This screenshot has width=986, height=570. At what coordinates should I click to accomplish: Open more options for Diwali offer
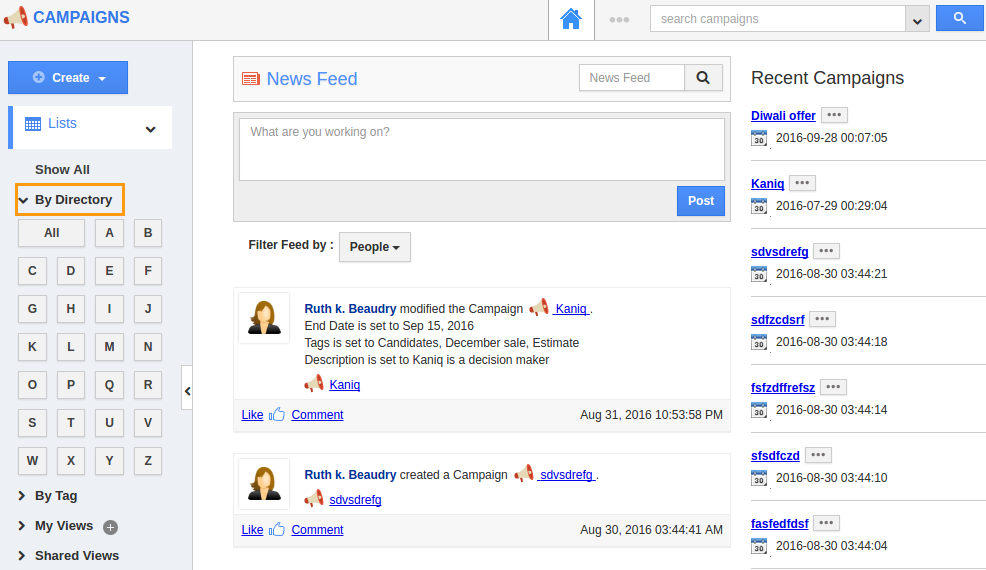[x=834, y=115]
